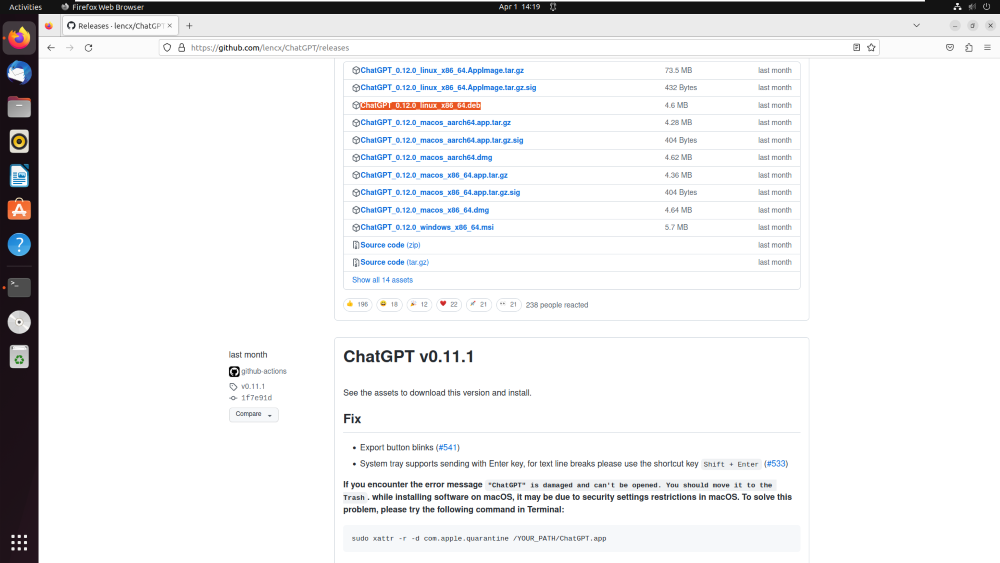Image resolution: width=1000 pixels, height=563 pixels.
Task: Open the Firefox Web Browser app menu
Action: (103, 7)
